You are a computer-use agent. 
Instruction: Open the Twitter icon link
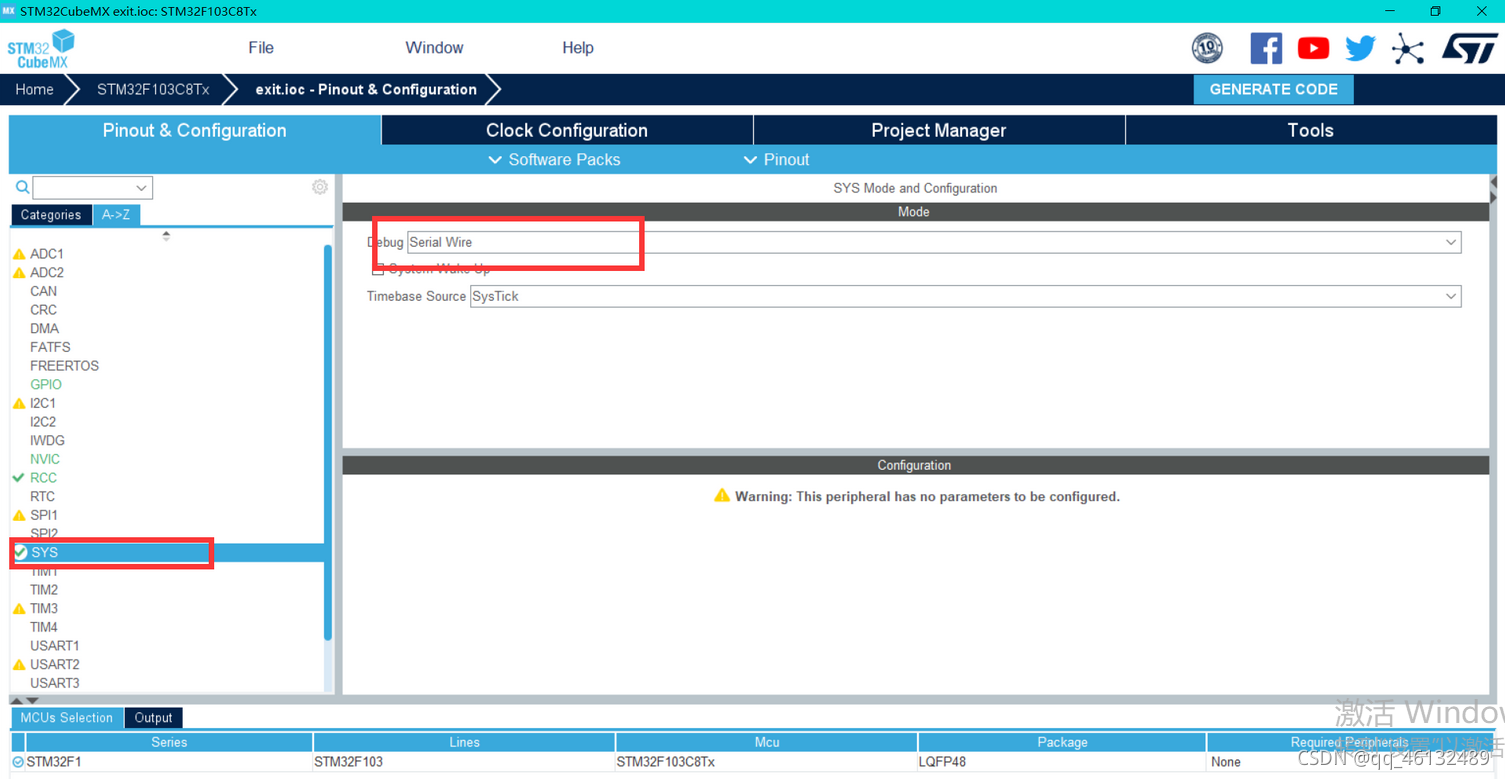1360,48
